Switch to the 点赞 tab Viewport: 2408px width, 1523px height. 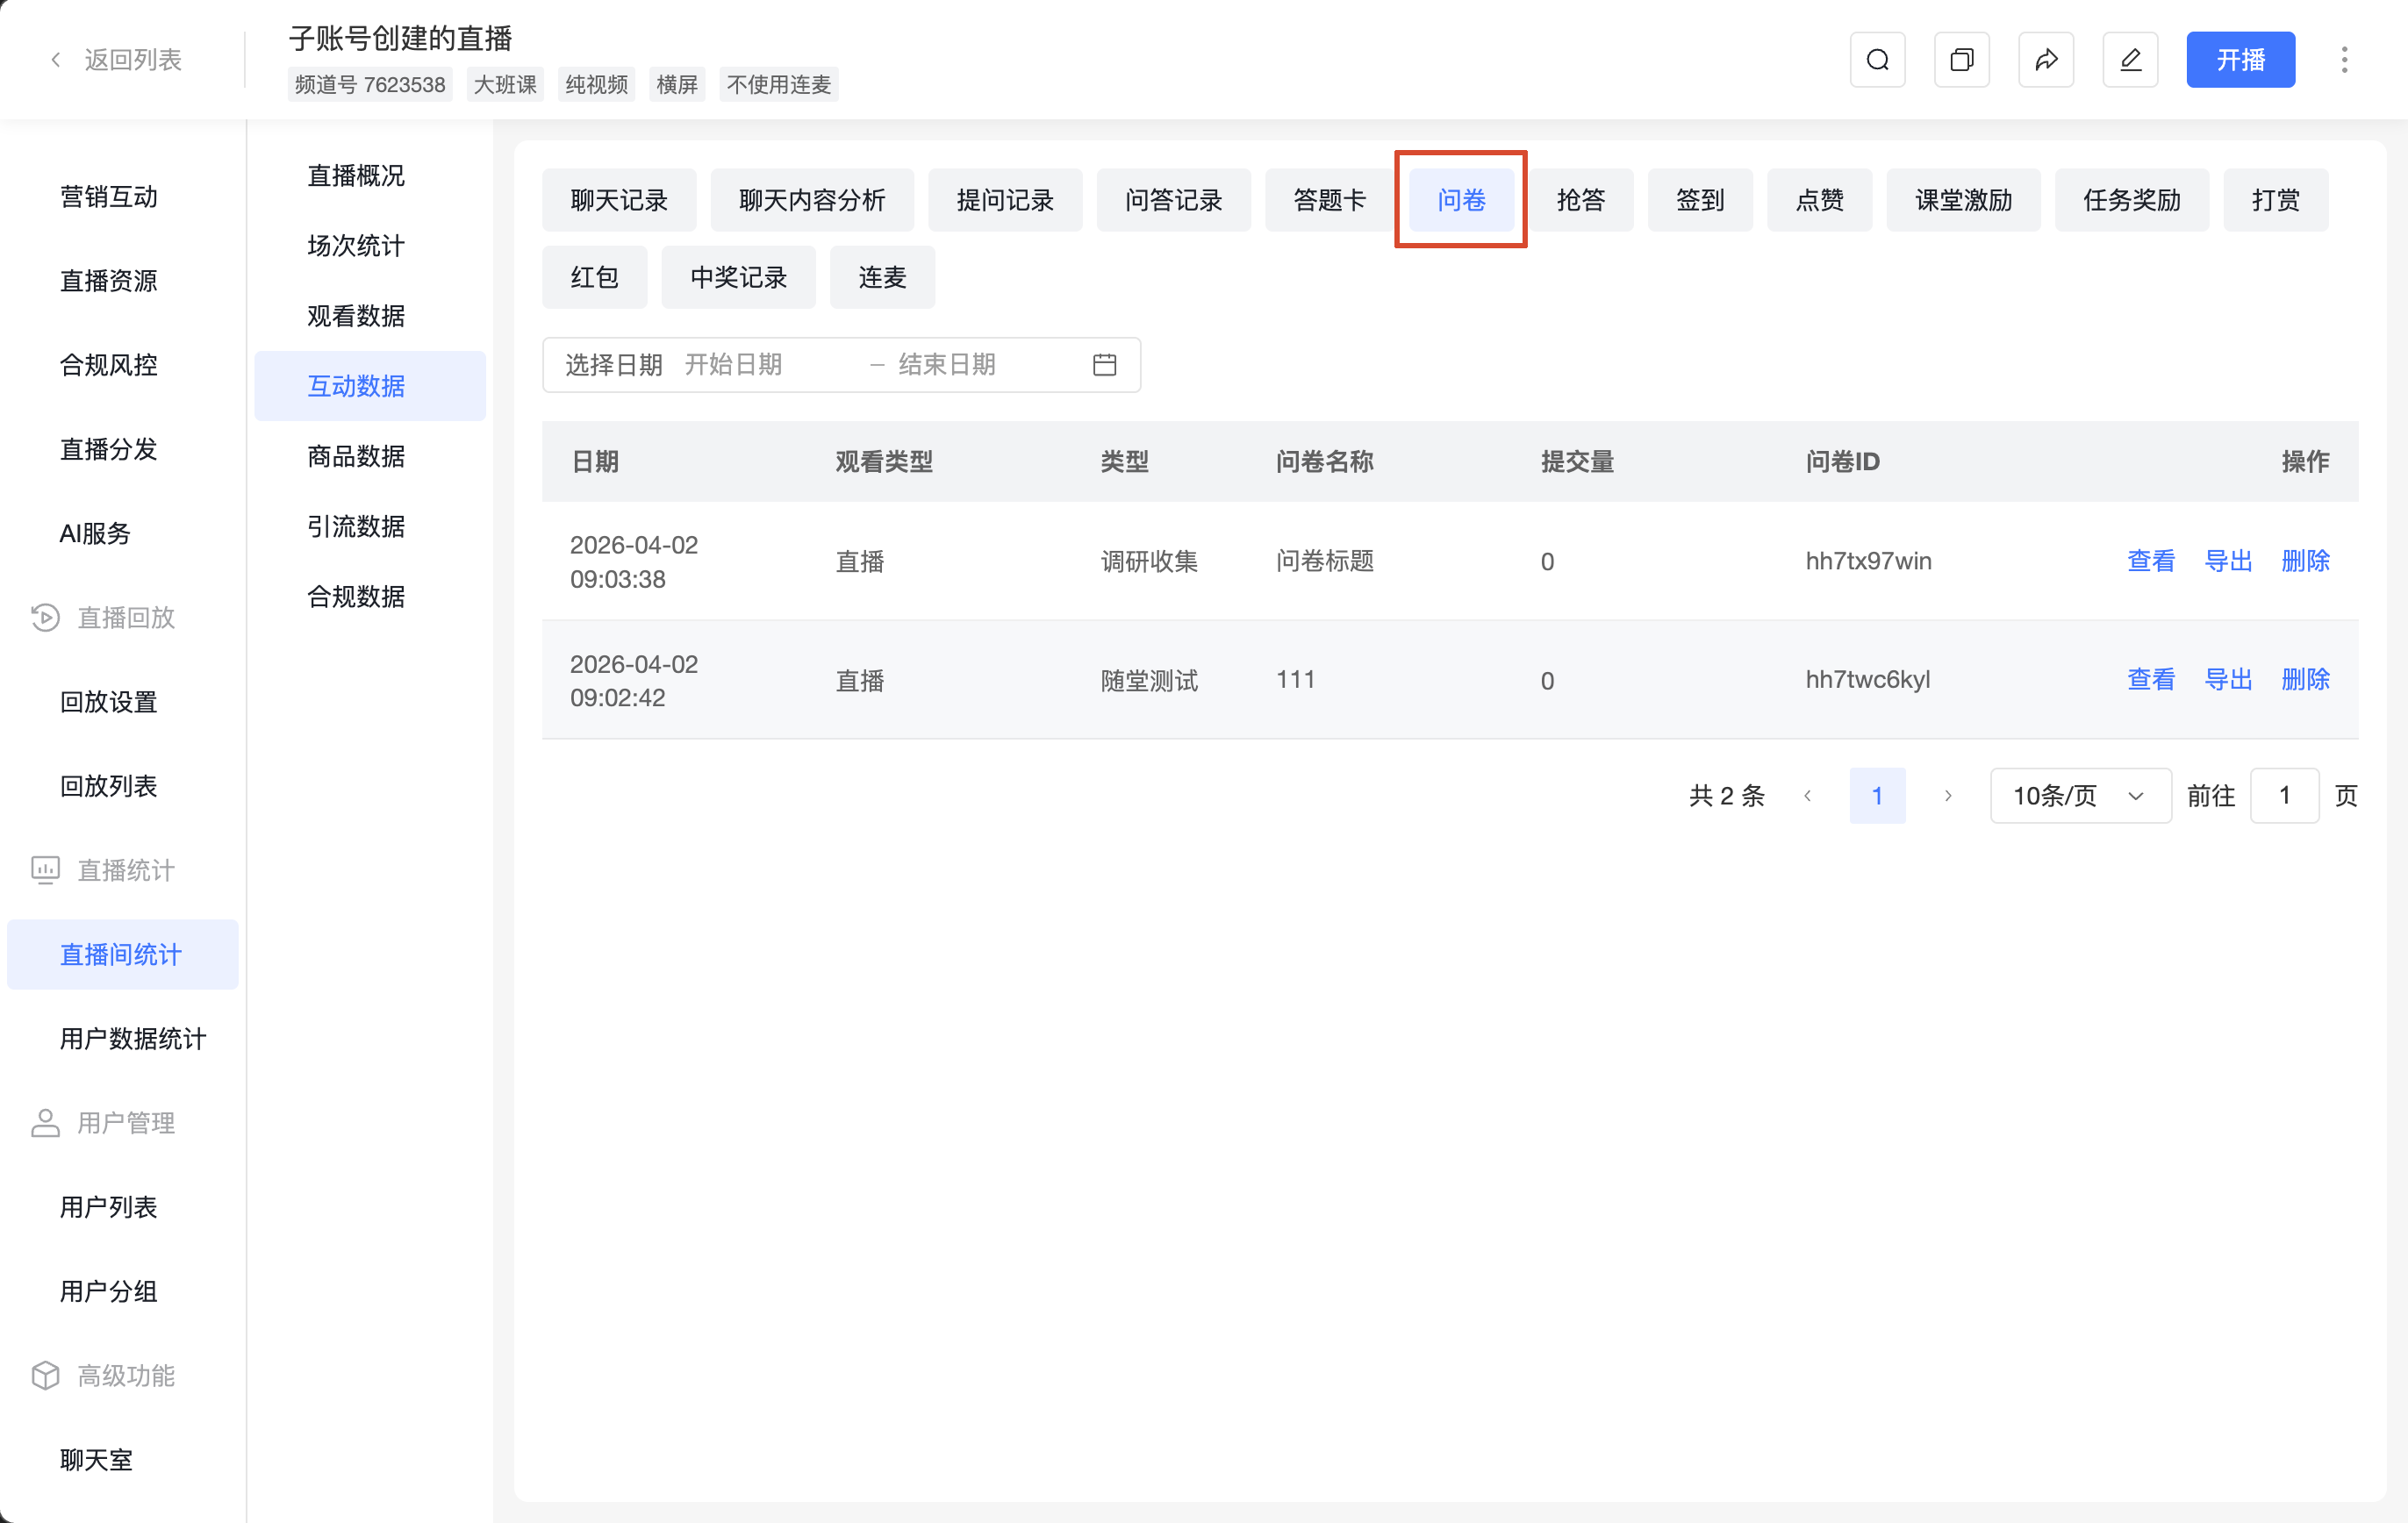tap(1819, 200)
